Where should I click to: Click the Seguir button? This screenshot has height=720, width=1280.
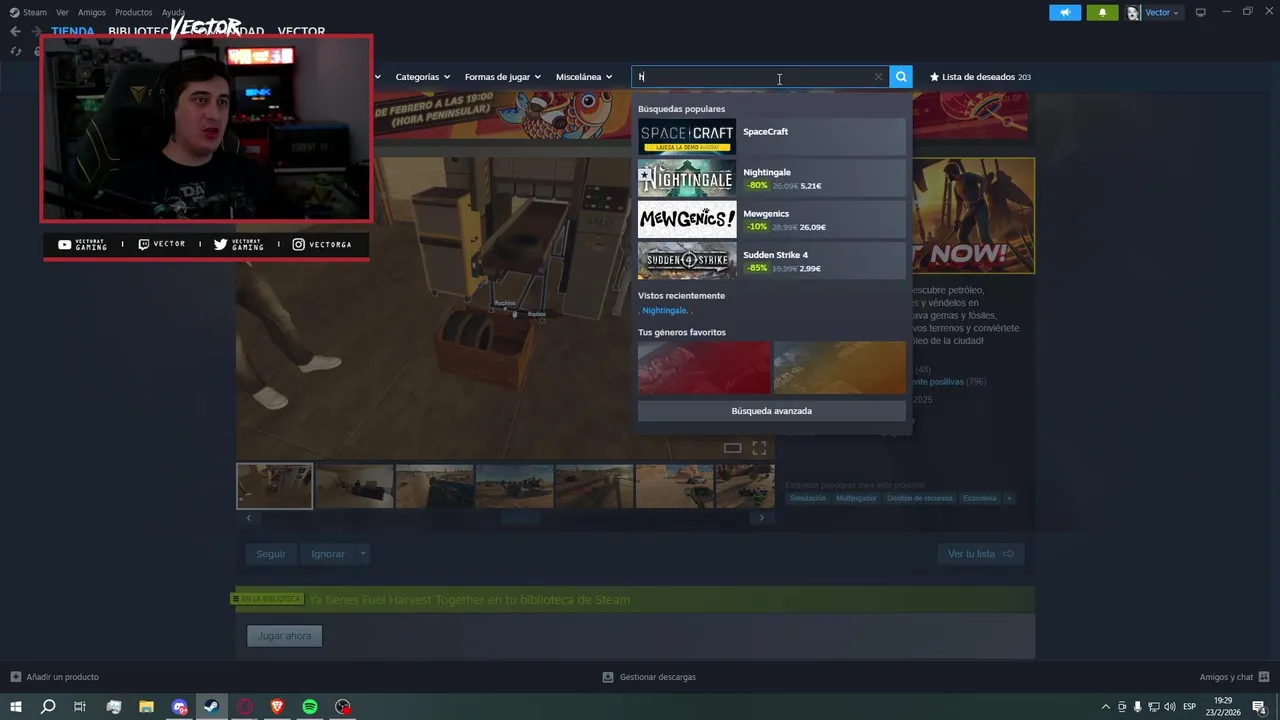[x=271, y=554]
